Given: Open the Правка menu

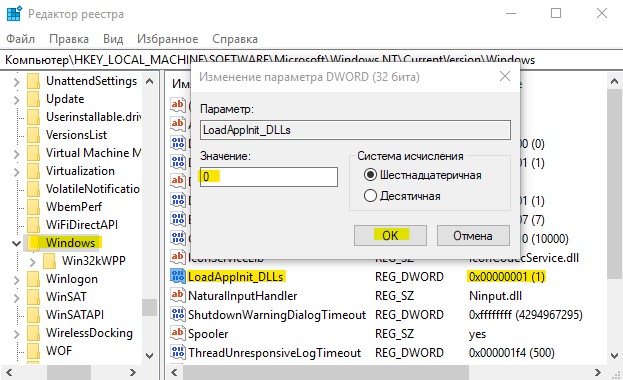Looking at the screenshot, I should pyautogui.click(x=69, y=39).
